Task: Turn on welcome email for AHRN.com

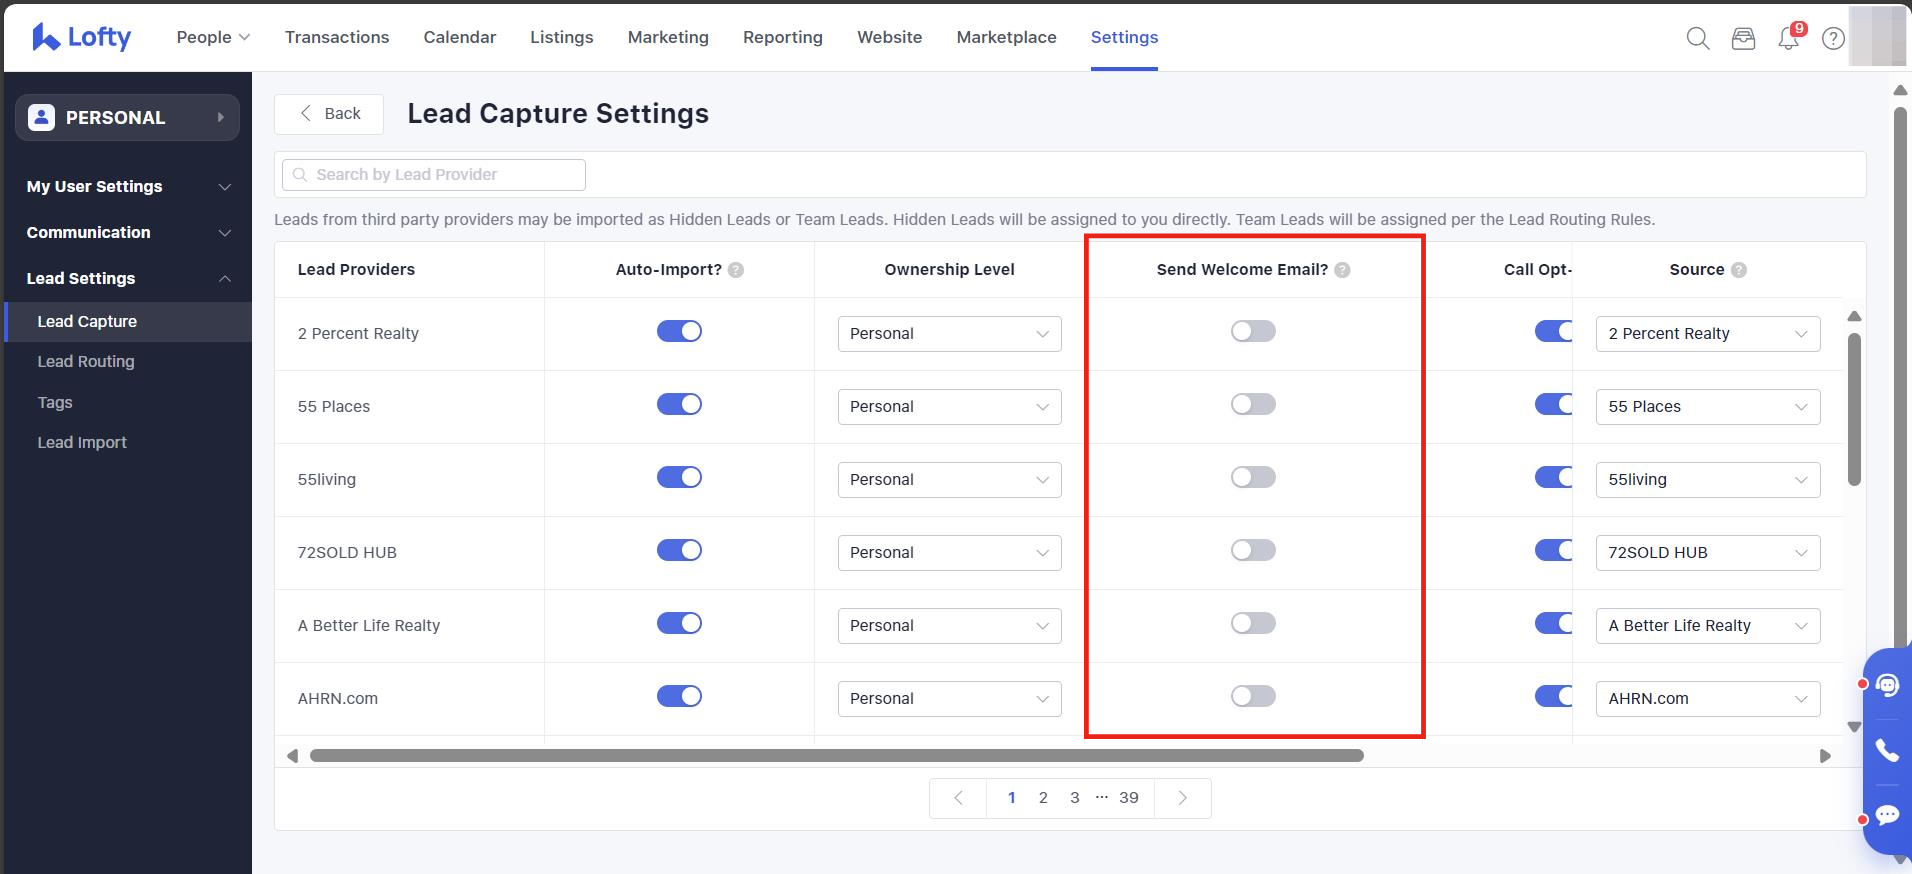Action: pyautogui.click(x=1253, y=697)
